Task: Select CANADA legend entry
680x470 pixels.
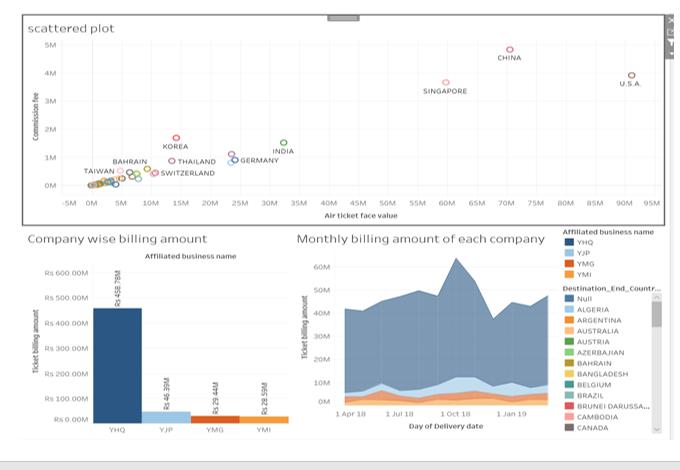Action: 586,428
